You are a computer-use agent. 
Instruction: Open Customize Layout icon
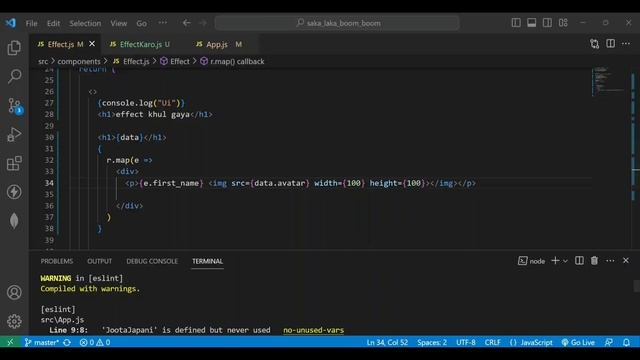pos(563,23)
